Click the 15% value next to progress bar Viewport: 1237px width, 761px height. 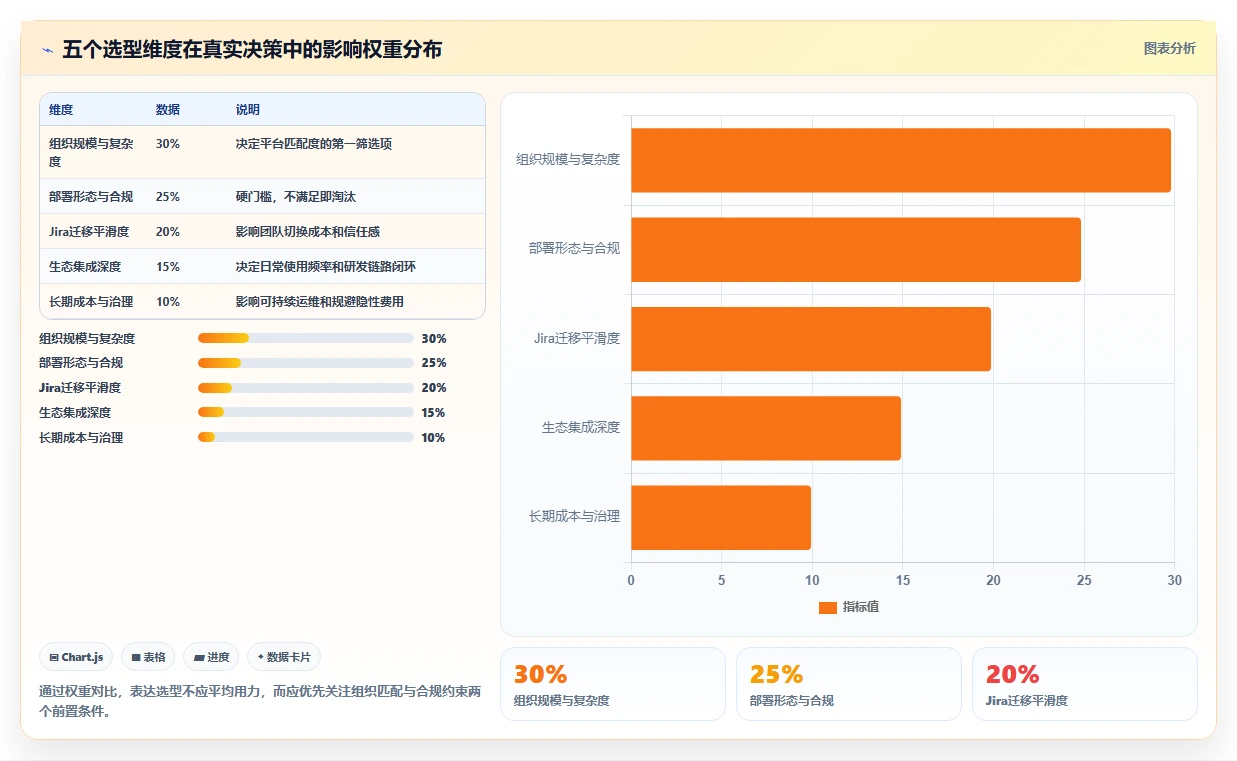point(433,413)
